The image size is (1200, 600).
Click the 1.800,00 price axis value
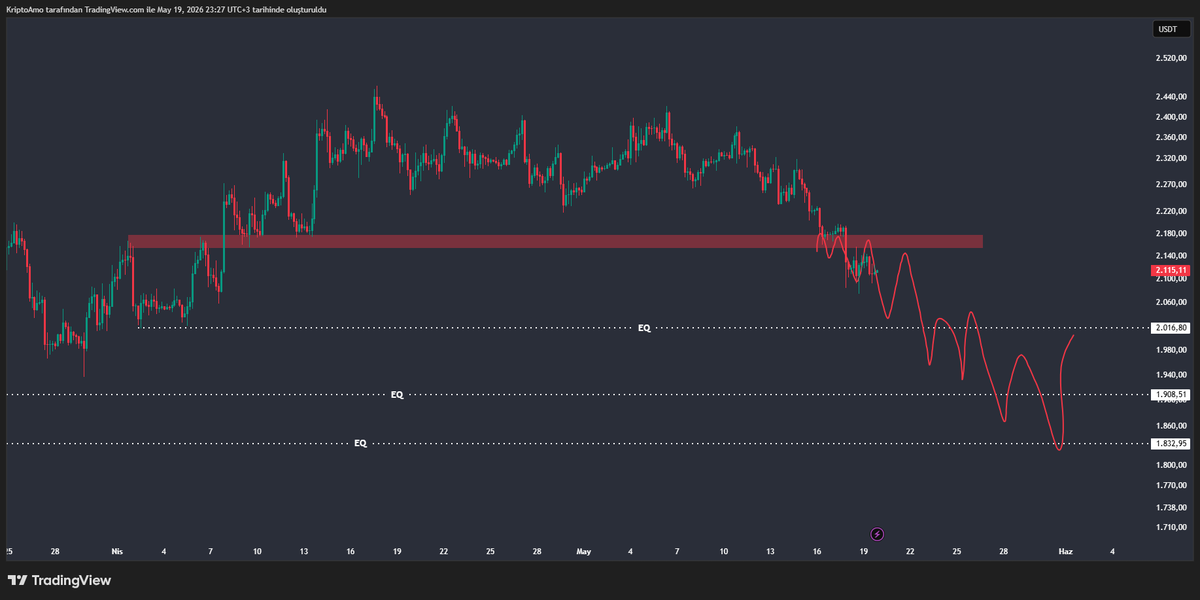pyautogui.click(x=1170, y=465)
